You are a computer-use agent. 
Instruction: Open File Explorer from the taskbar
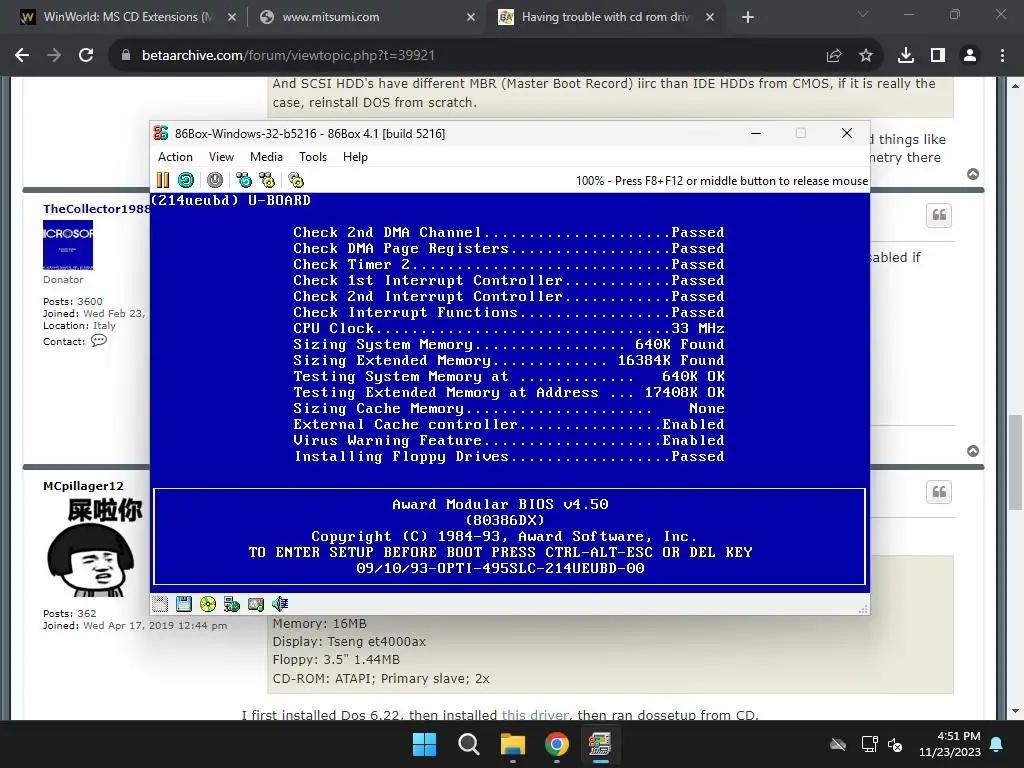(x=513, y=744)
